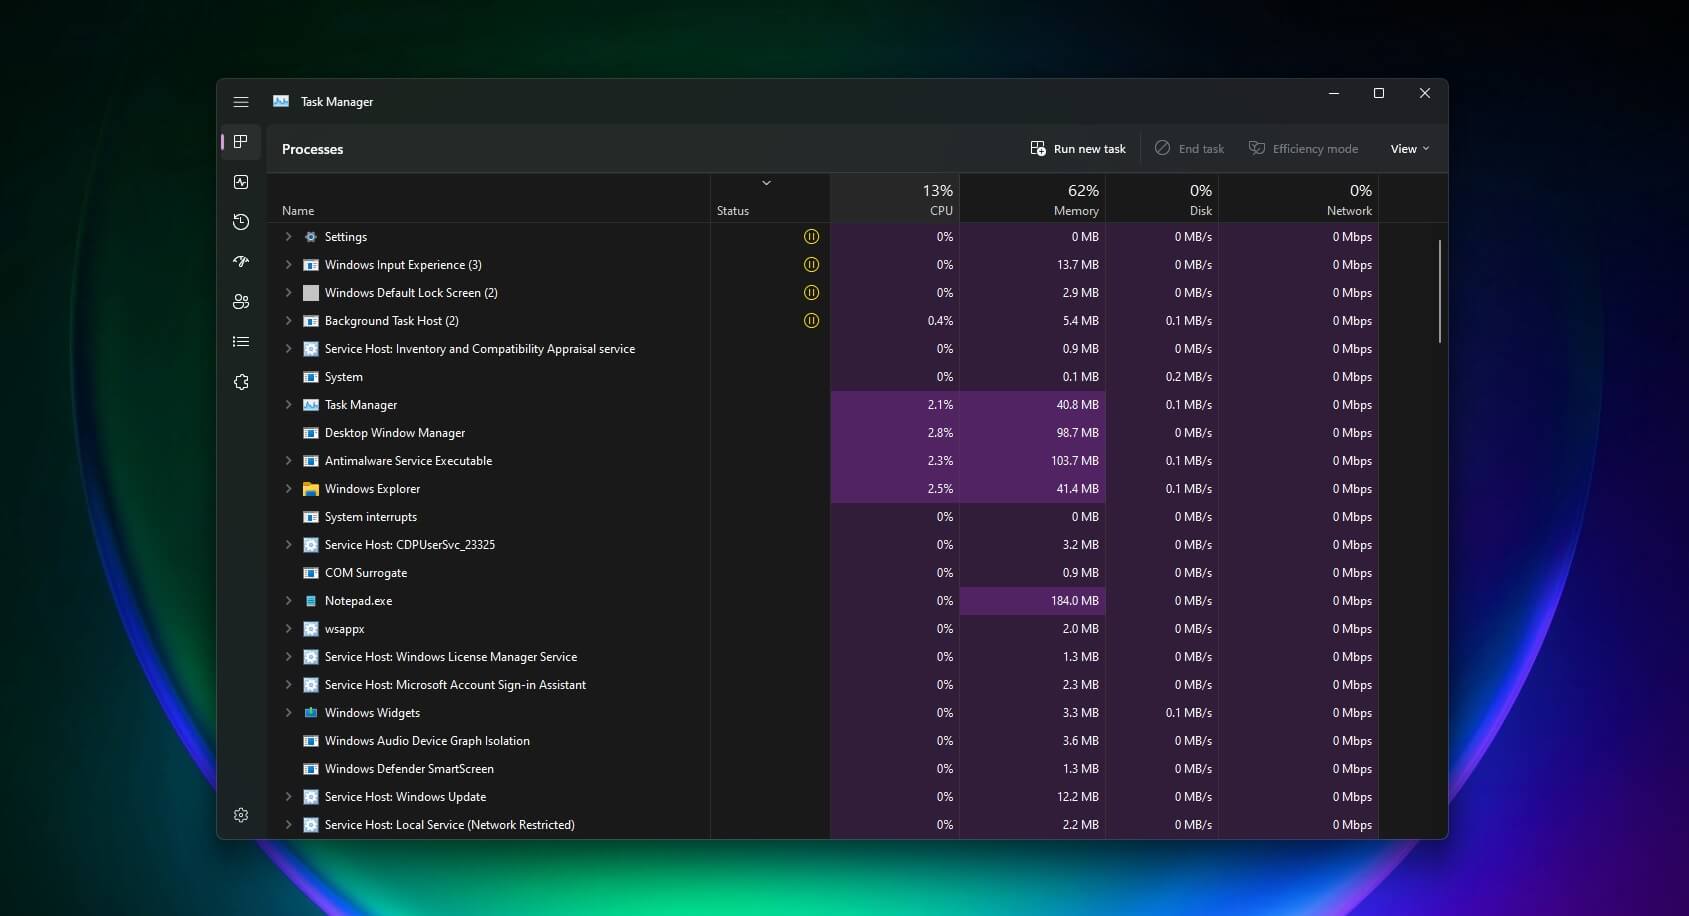Click the vertical scrollbar in the process list

(1439, 290)
